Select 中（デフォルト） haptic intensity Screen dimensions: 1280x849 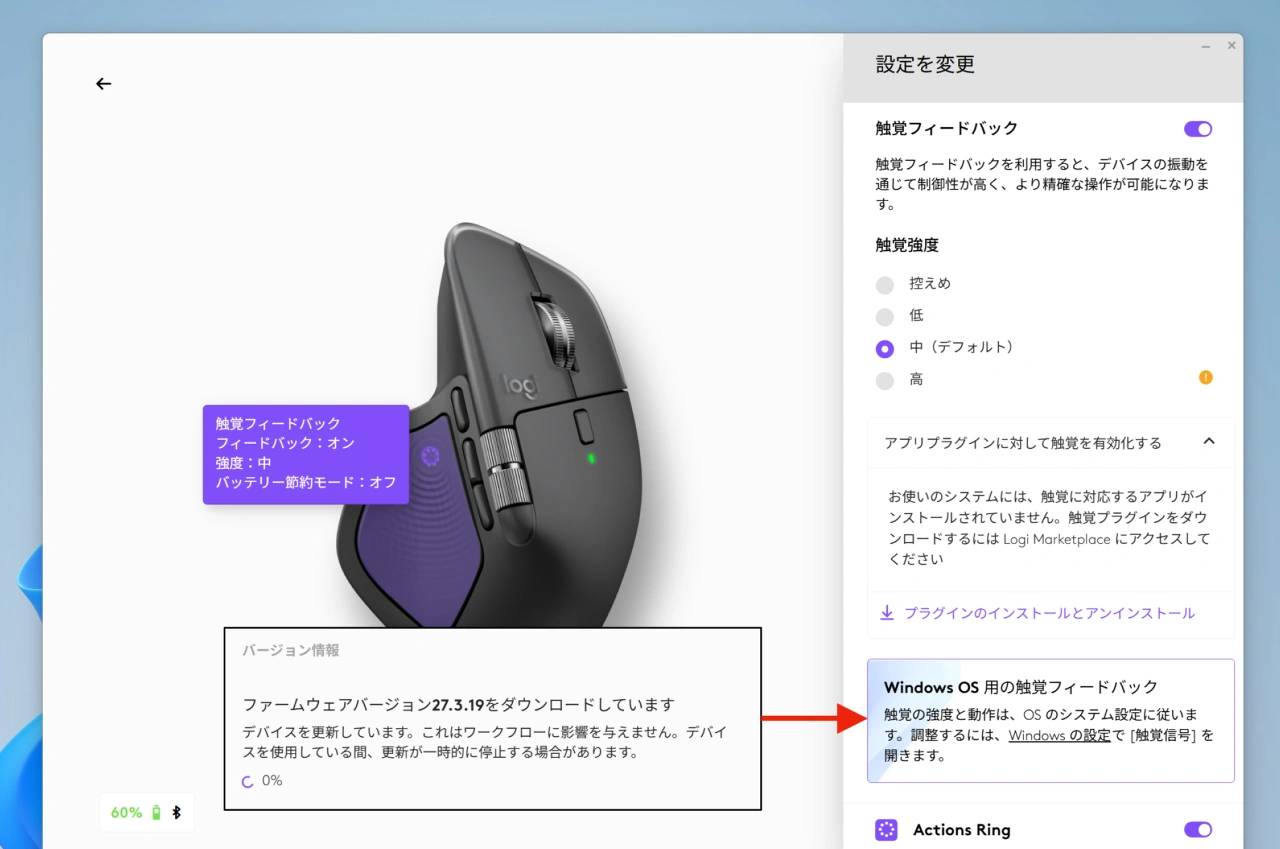(x=884, y=349)
